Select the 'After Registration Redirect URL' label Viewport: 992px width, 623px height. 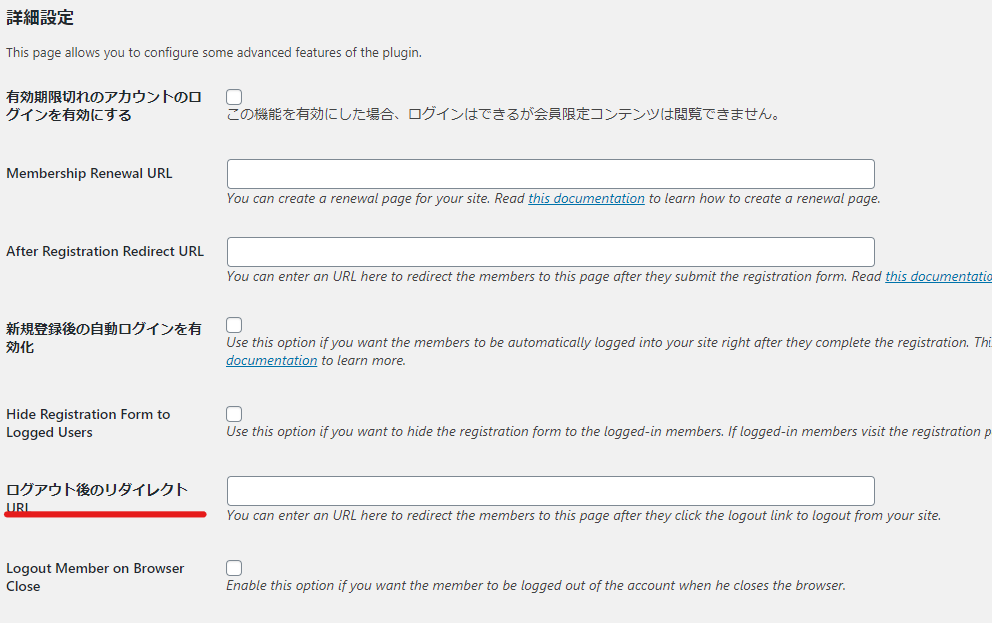(105, 251)
